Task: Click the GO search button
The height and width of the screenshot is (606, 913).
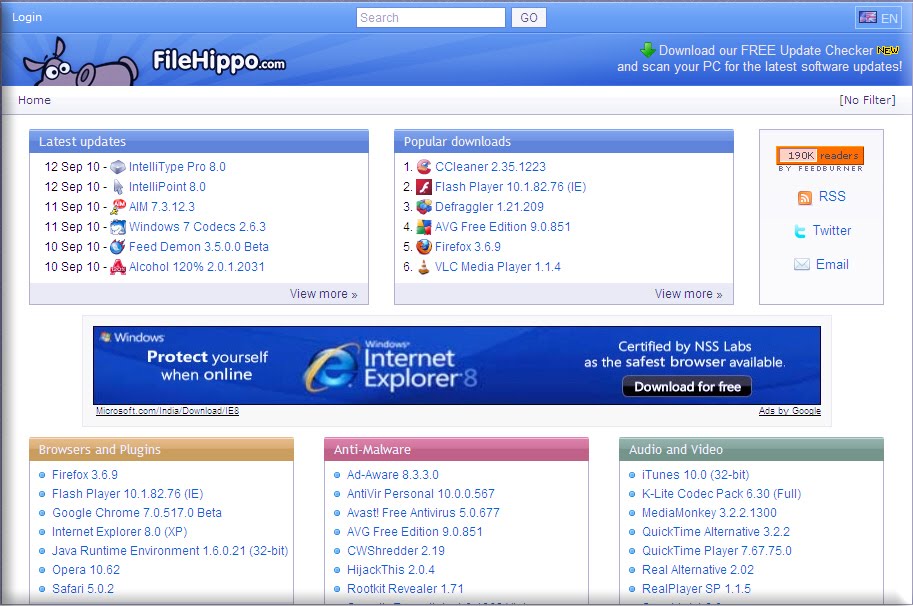Action: pyautogui.click(x=529, y=17)
